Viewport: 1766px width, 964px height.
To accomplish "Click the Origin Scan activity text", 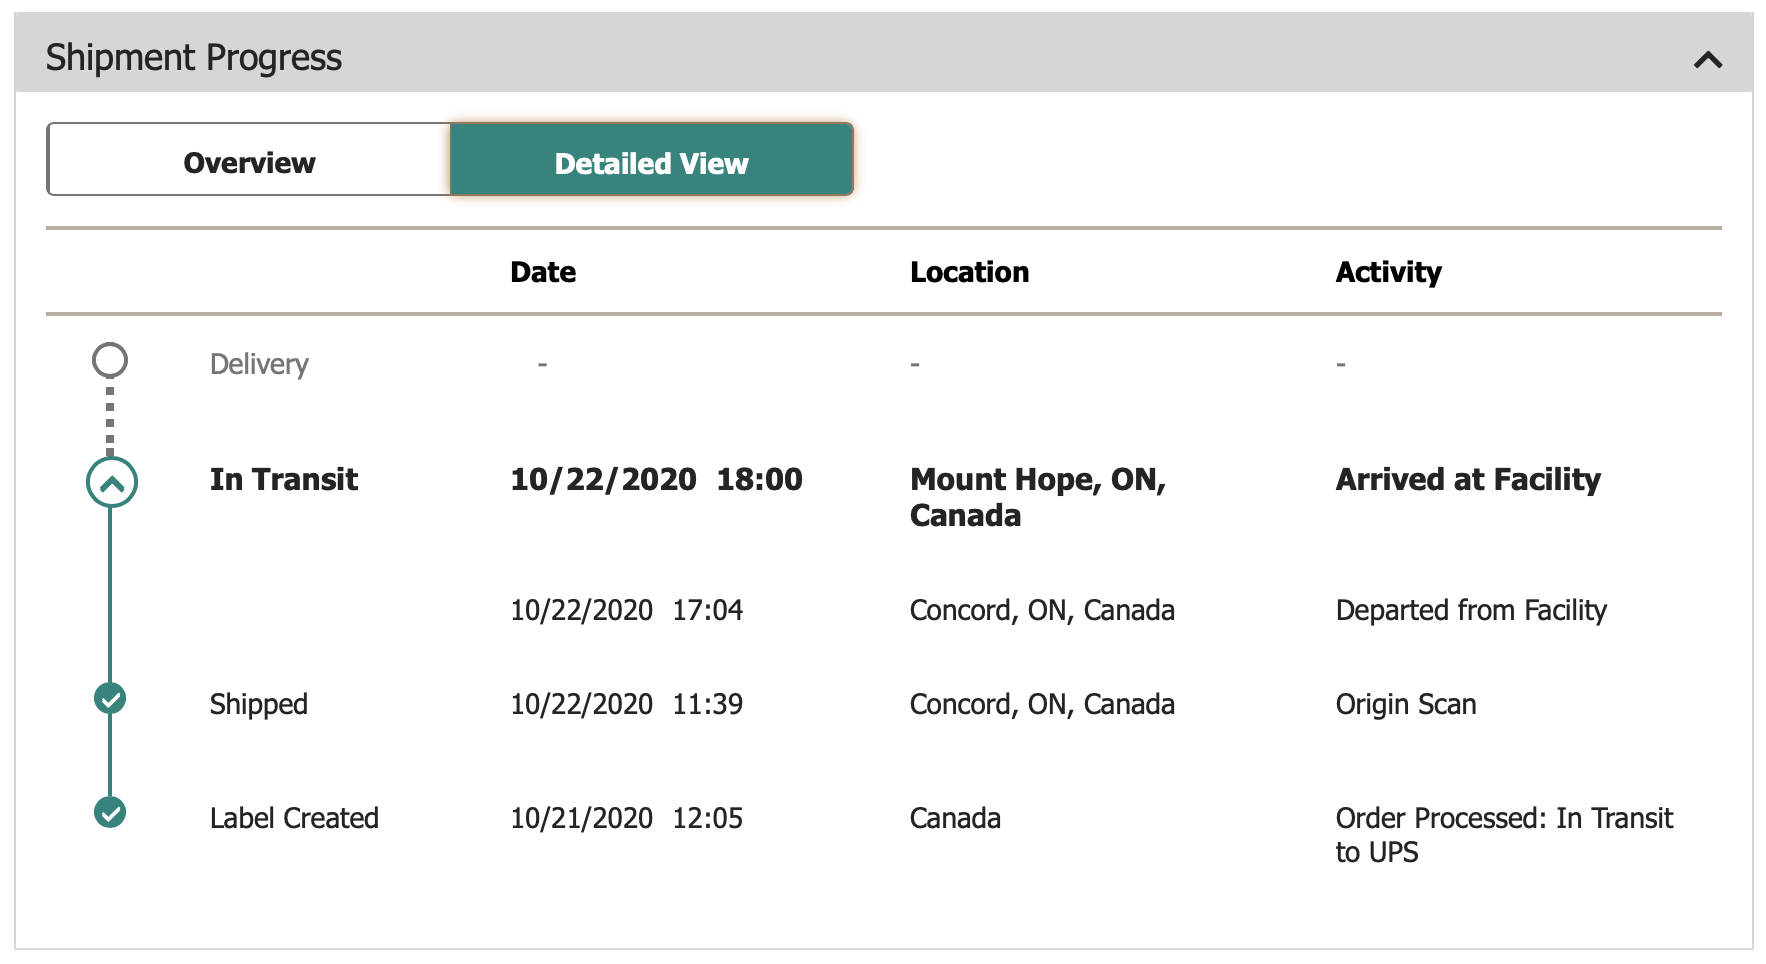I will click(x=1406, y=704).
